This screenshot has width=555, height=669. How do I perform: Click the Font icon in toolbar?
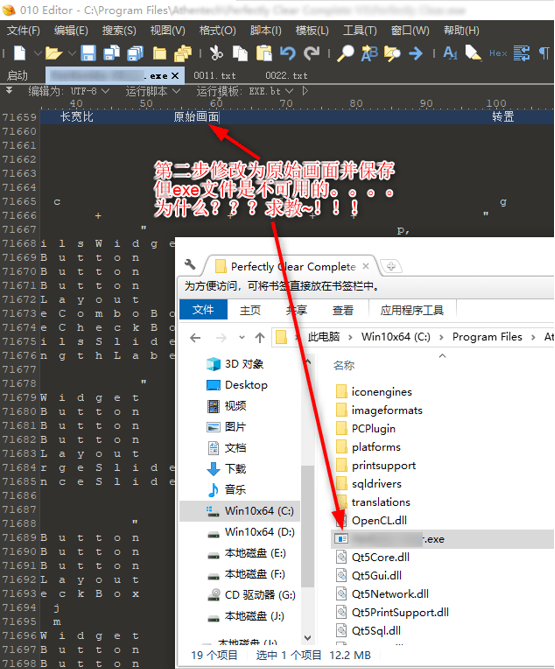pyautogui.click(x=450, y=53)
